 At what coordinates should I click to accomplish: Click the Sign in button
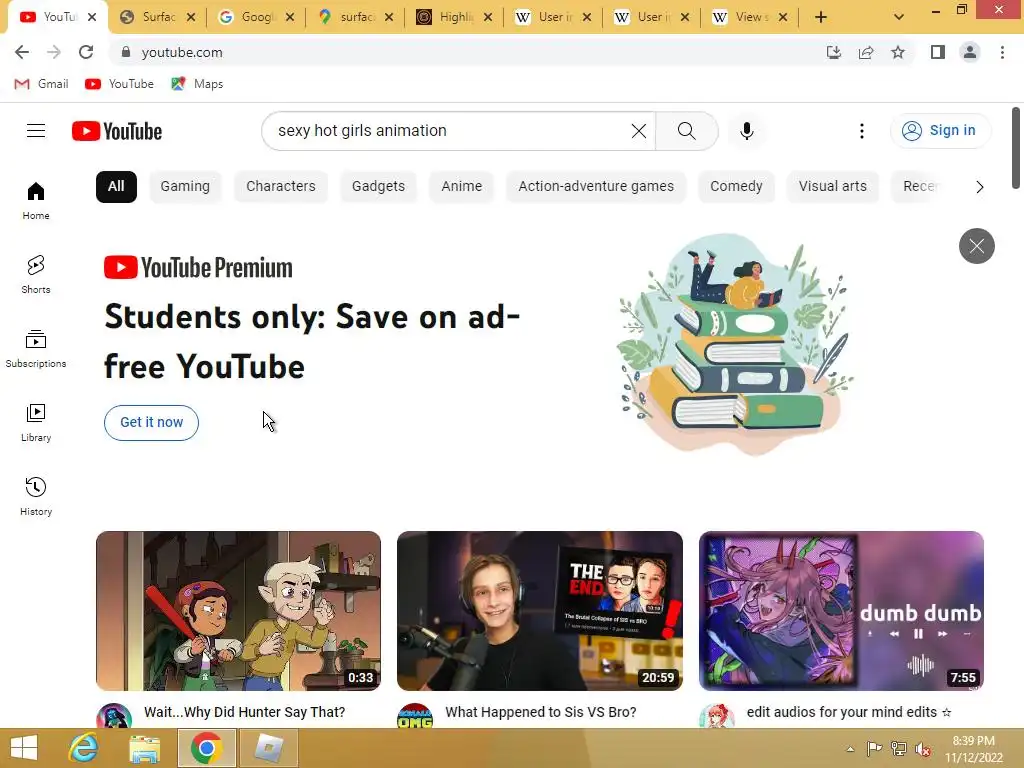pyautogui.click(x=940, y=131)
